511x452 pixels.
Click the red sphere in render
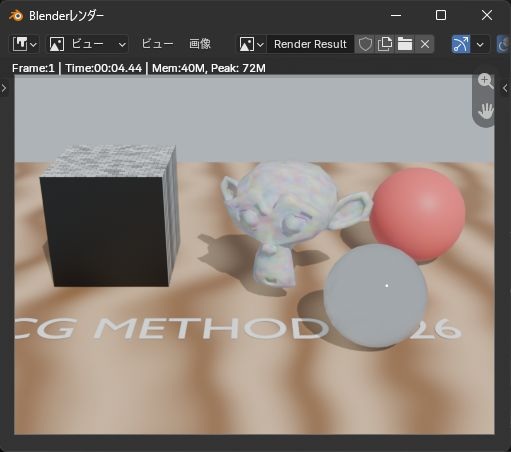pyautogui.click(x=418, y=213)
